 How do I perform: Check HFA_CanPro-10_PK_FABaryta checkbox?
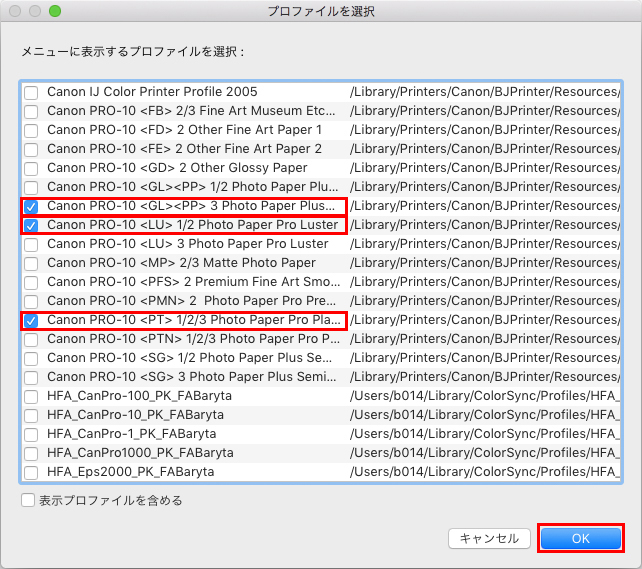[x=31, y=416]
